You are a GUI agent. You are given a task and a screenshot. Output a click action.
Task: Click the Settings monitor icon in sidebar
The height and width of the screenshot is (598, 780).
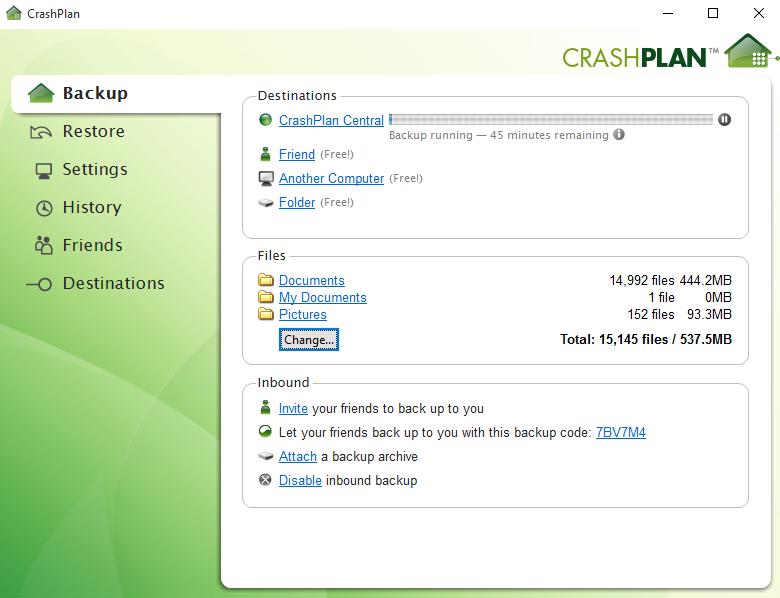point(44,171)
